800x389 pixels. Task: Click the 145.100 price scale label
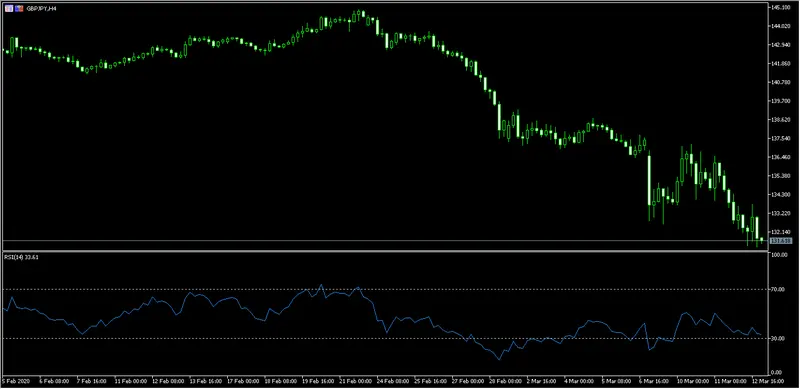[x=781, y=8]
